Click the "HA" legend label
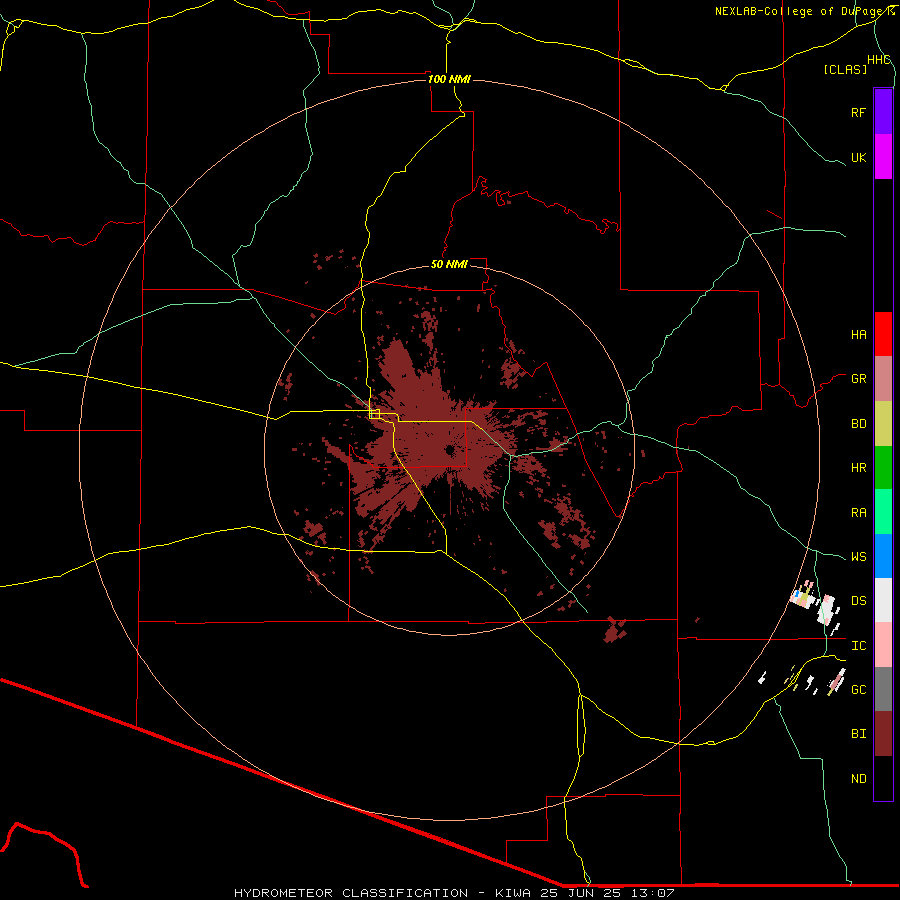 [x=858, y=334]
